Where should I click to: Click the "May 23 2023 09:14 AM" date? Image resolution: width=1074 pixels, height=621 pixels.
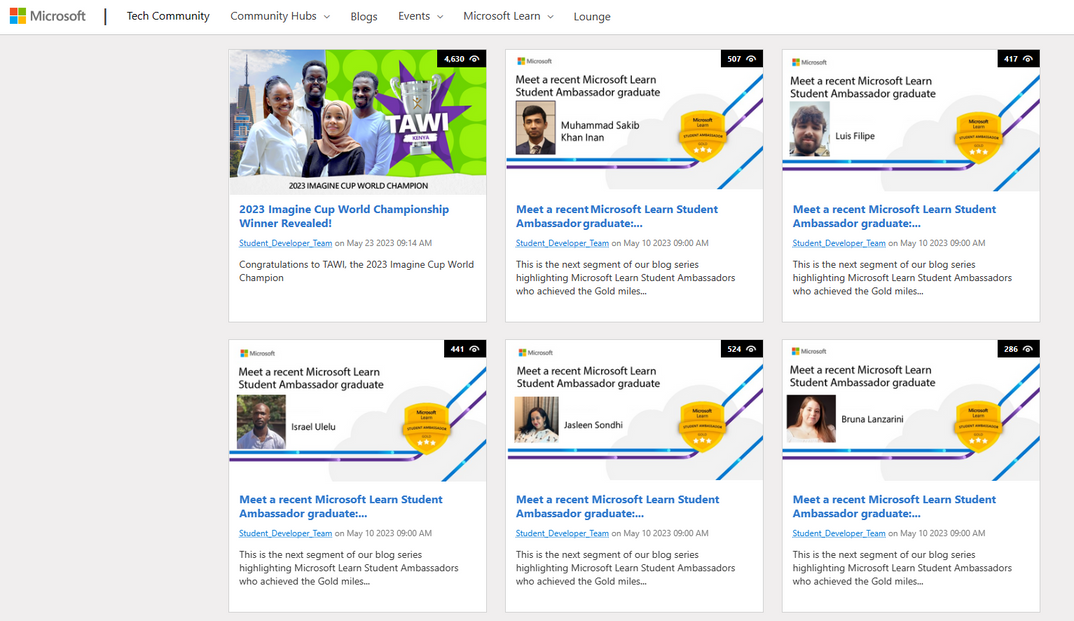[x=389, y=243]
